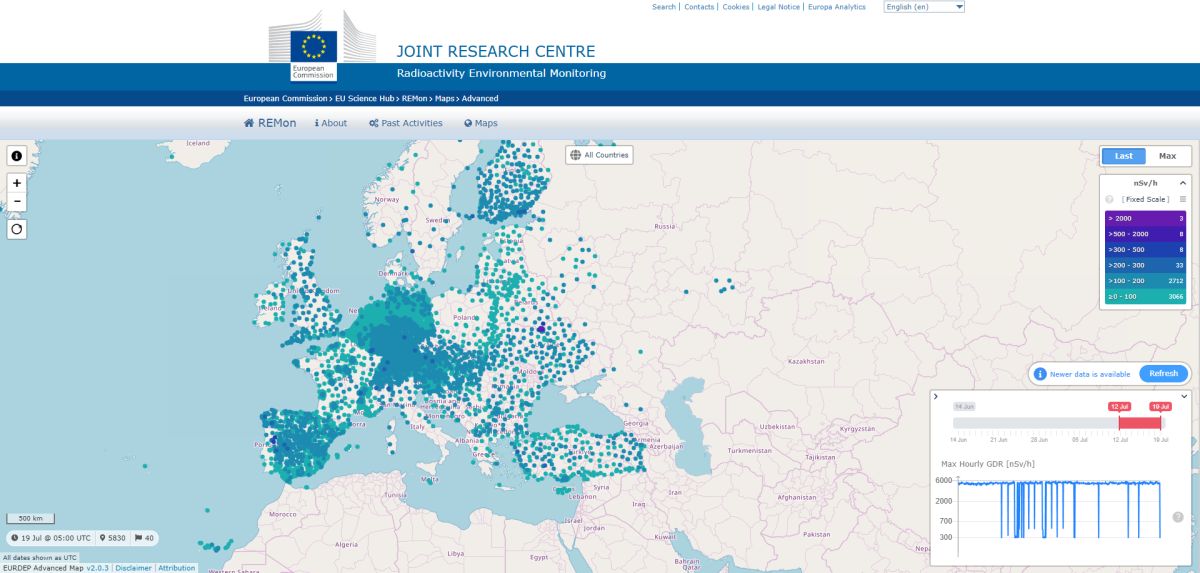Screen dimensions: 1200x573
Task: Click the info icon in newer data notice
Action: click(1040, 374)
